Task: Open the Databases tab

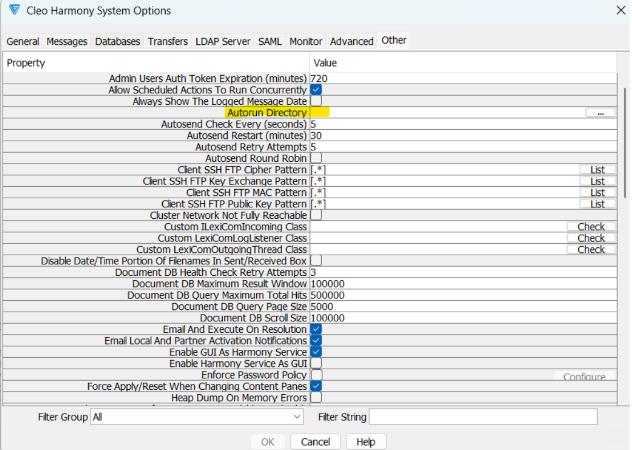Action: pyautogui.click(x=117, y=42)
